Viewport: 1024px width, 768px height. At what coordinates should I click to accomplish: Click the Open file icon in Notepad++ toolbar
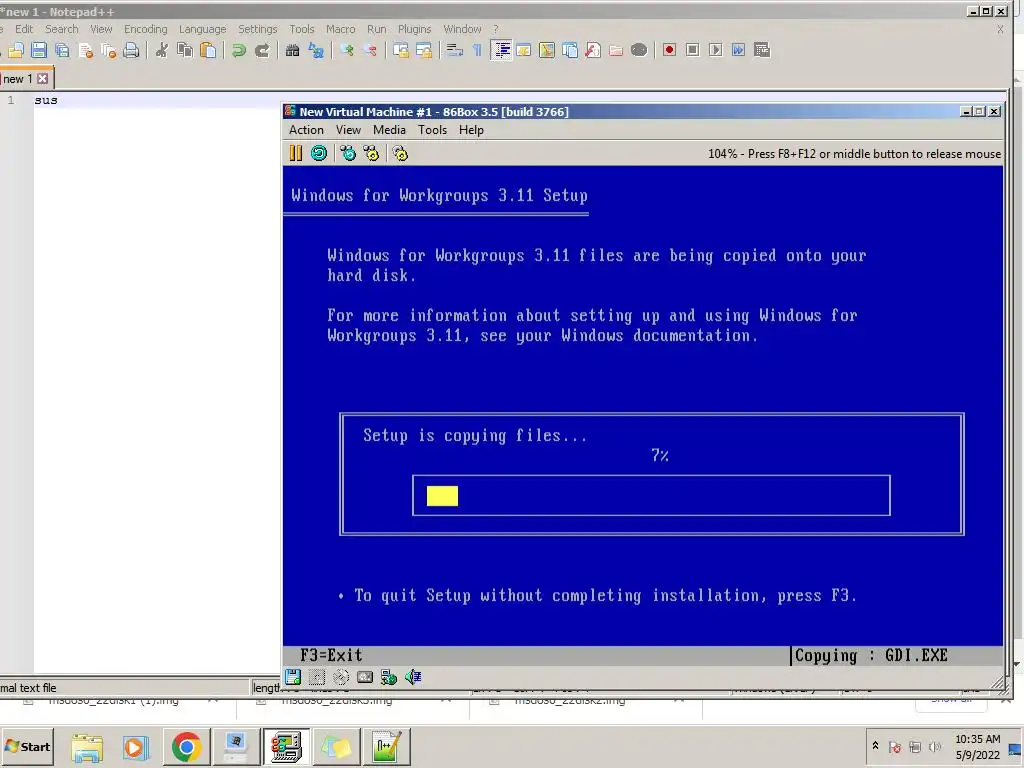click(x=16, y=50)
